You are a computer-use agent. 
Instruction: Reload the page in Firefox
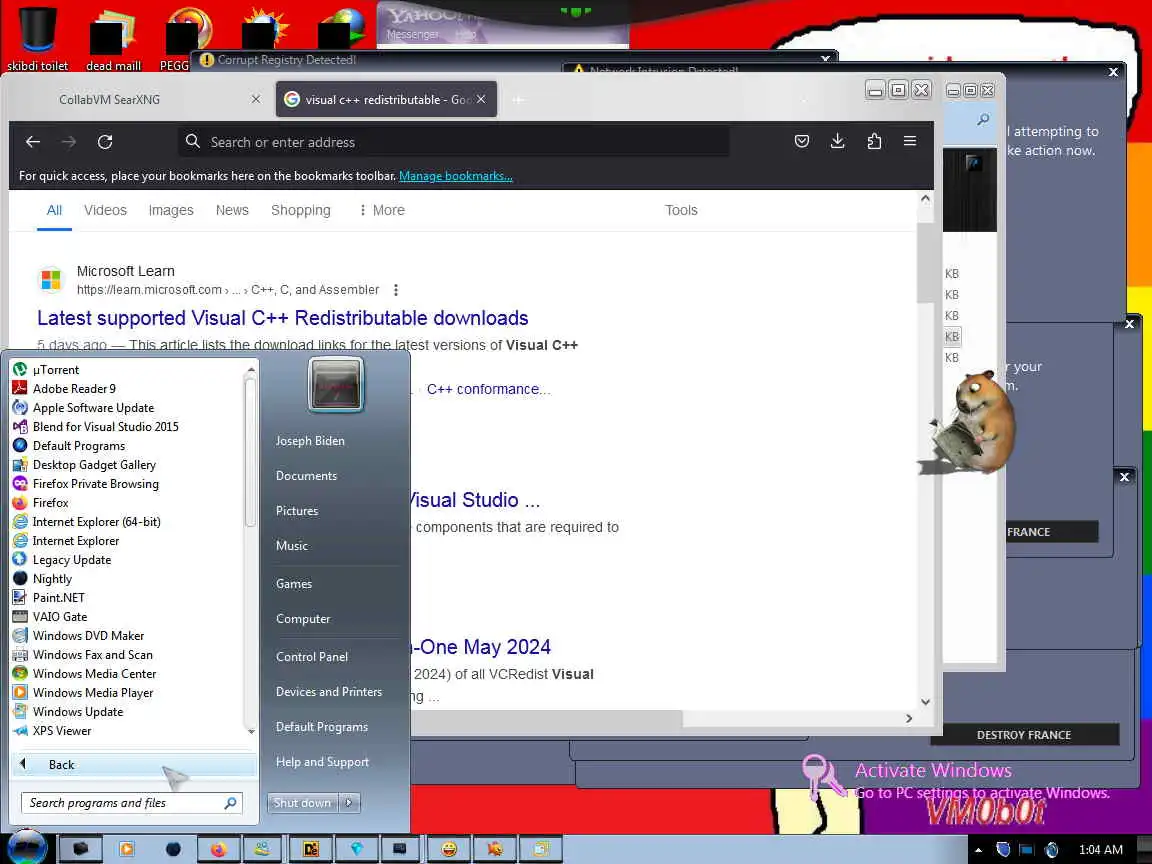[x=105, y=142]
